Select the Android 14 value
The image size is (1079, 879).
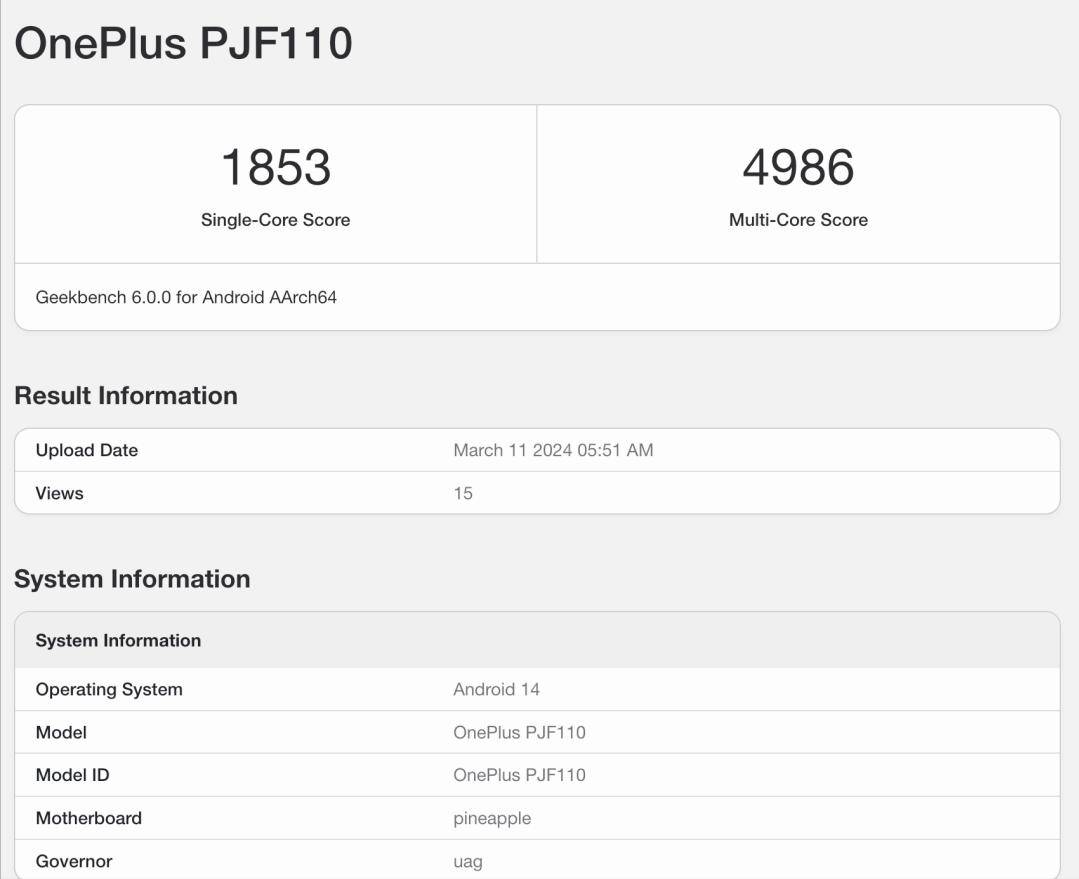pyautogui.click(x=496, y=689)
